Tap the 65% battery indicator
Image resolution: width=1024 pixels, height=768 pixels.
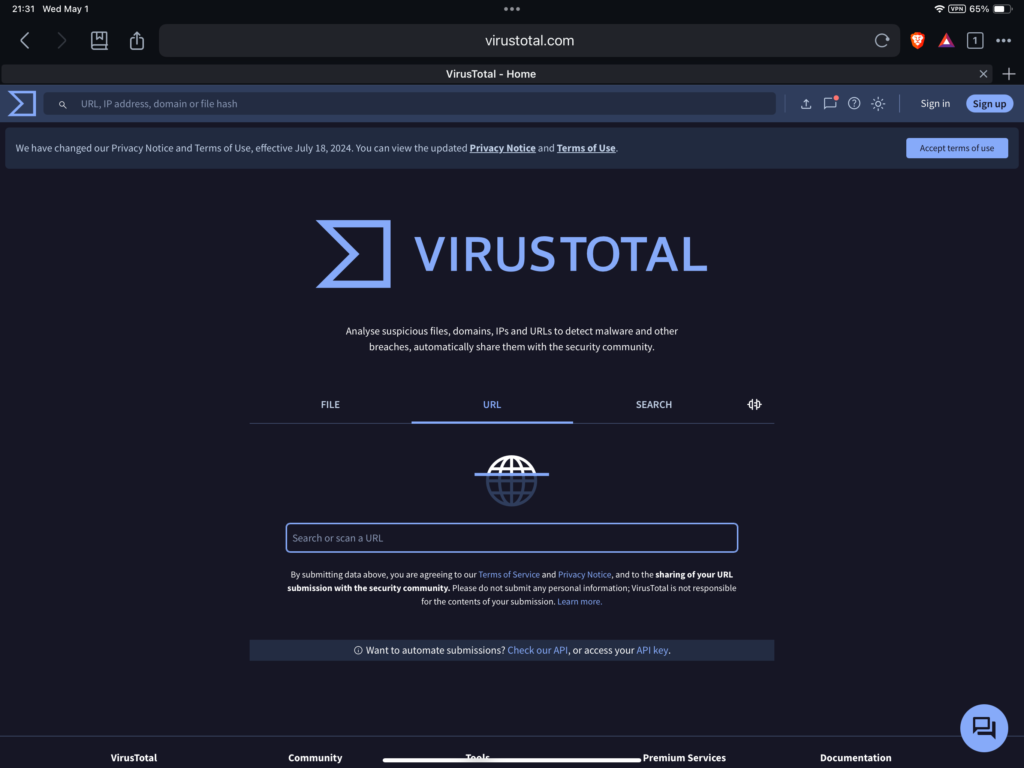point(991,9)
